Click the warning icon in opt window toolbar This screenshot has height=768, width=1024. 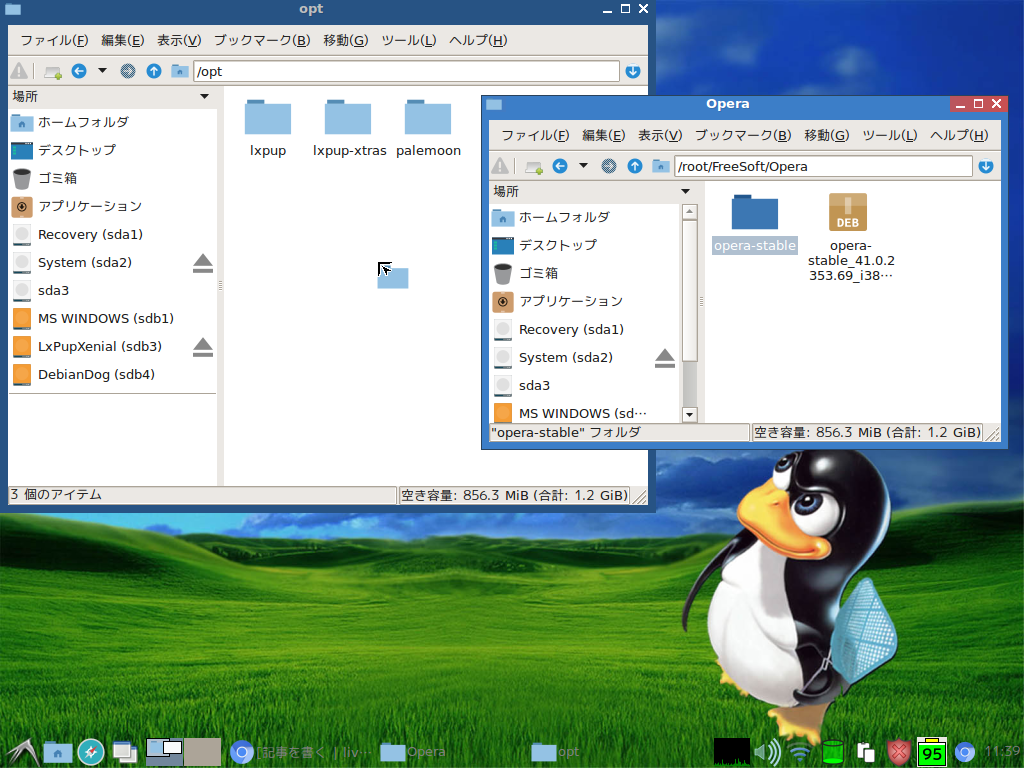tap(19, 71)
